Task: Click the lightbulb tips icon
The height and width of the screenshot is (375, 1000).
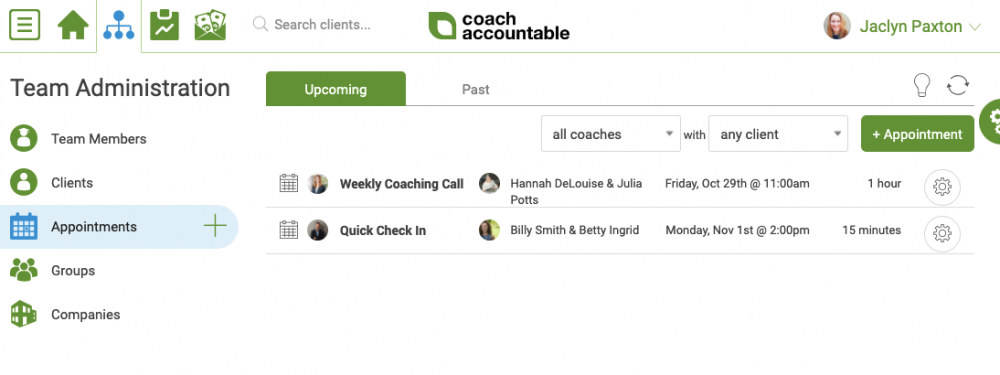Action: click(x=922, y=85)
